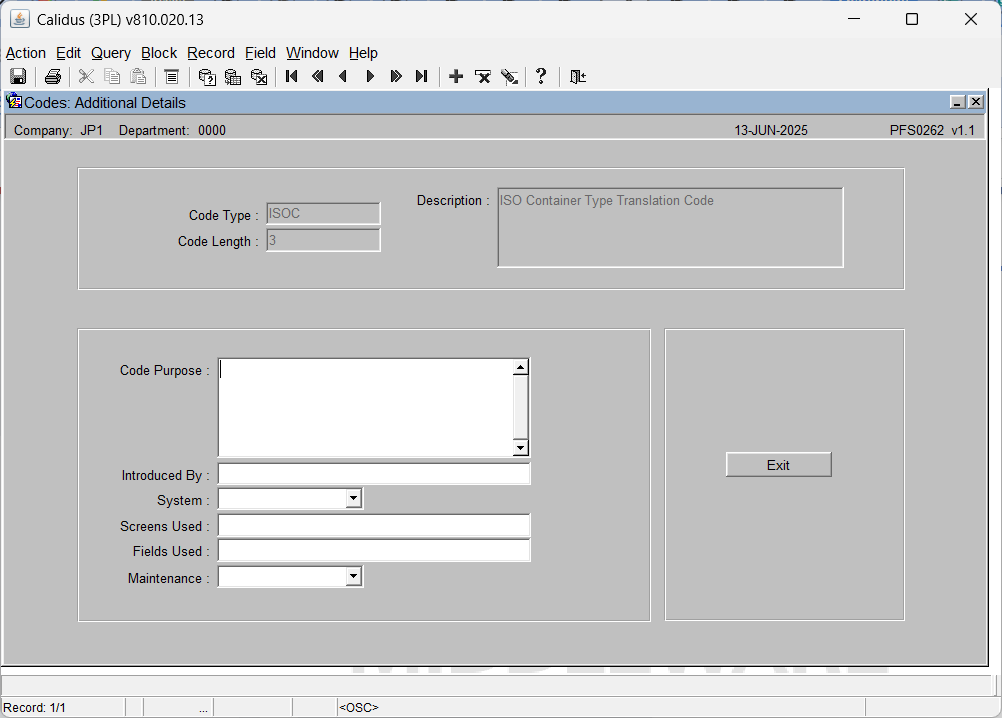Click the Screens Used field
This screenshot has width=1002, height=718.
click(374, 525)
